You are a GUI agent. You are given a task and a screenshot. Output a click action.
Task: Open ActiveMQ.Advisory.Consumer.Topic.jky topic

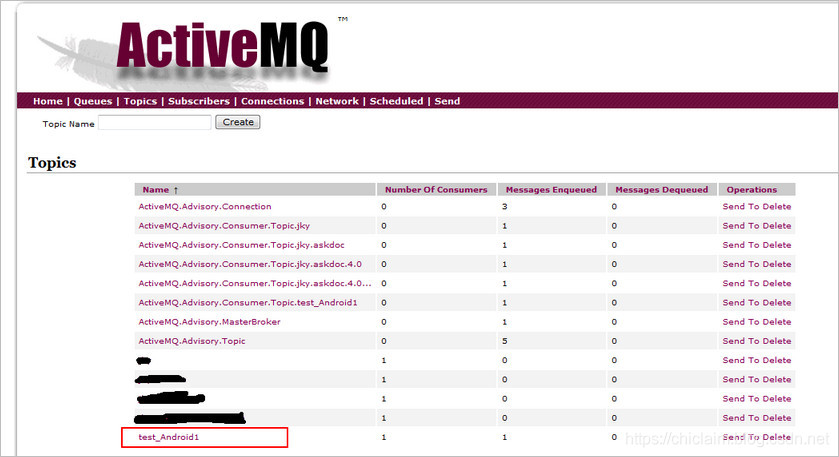click(224, 226)
